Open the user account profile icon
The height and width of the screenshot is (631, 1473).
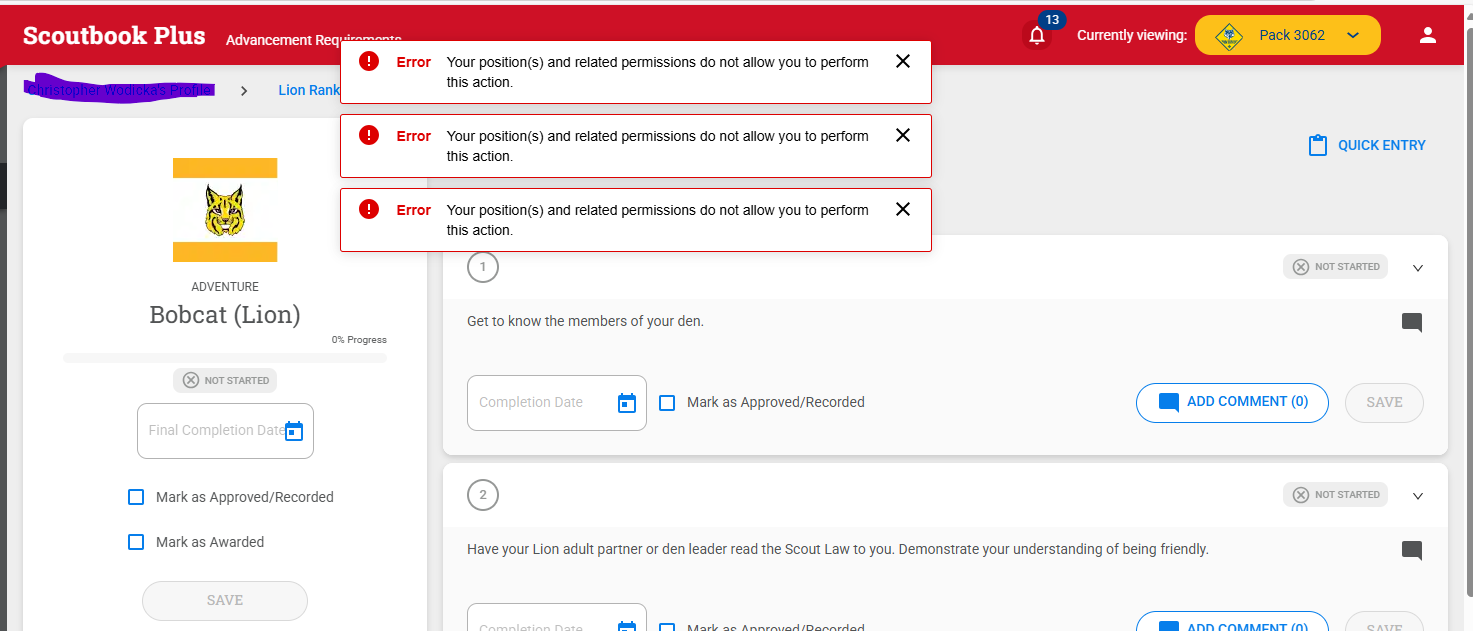(x=1427, y=36)
